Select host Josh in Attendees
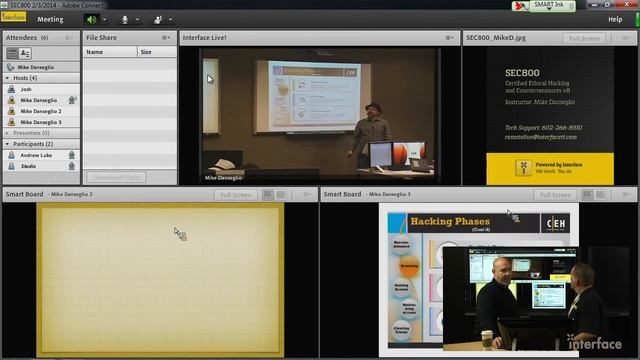The width and height of the screenshot is (640, 360). point(41,89)
